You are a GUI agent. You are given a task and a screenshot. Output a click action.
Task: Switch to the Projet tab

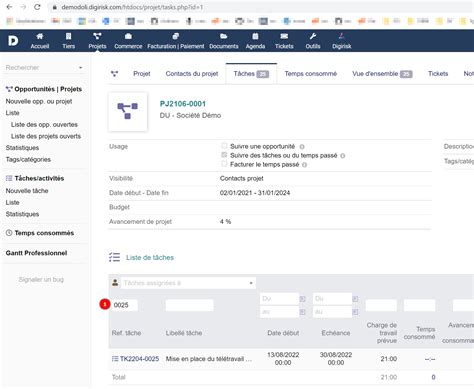[142, 74]
